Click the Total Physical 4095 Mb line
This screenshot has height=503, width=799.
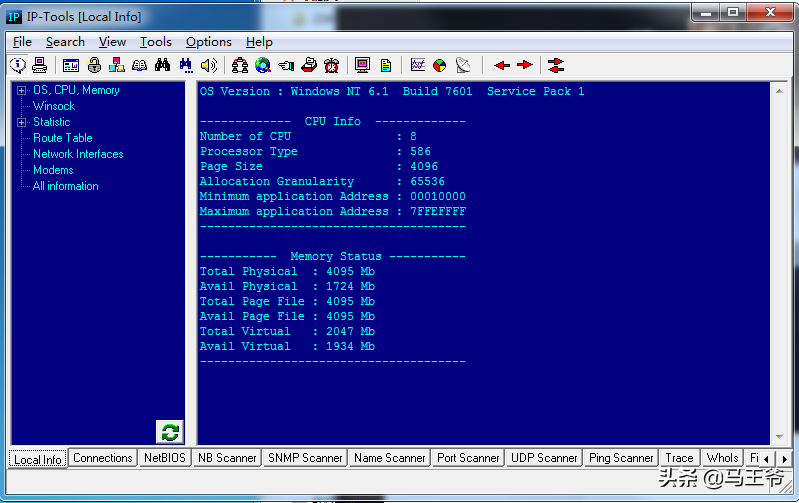click(287, 272)
